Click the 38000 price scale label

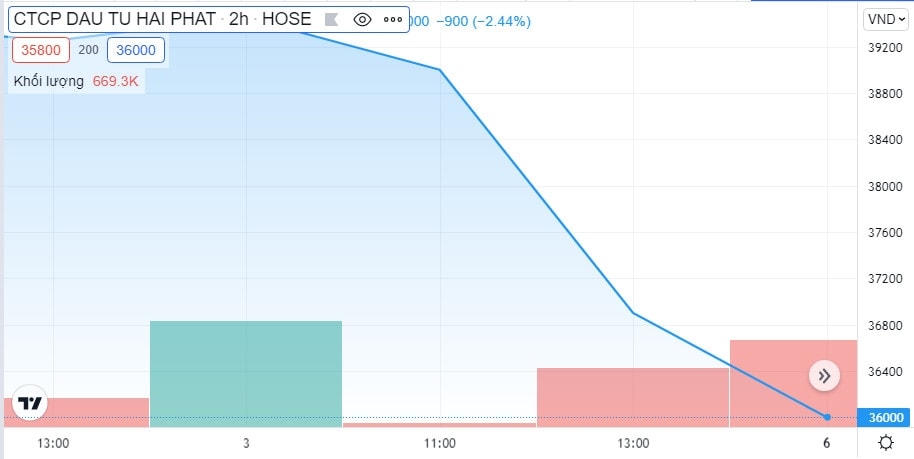tap(886, 187)
